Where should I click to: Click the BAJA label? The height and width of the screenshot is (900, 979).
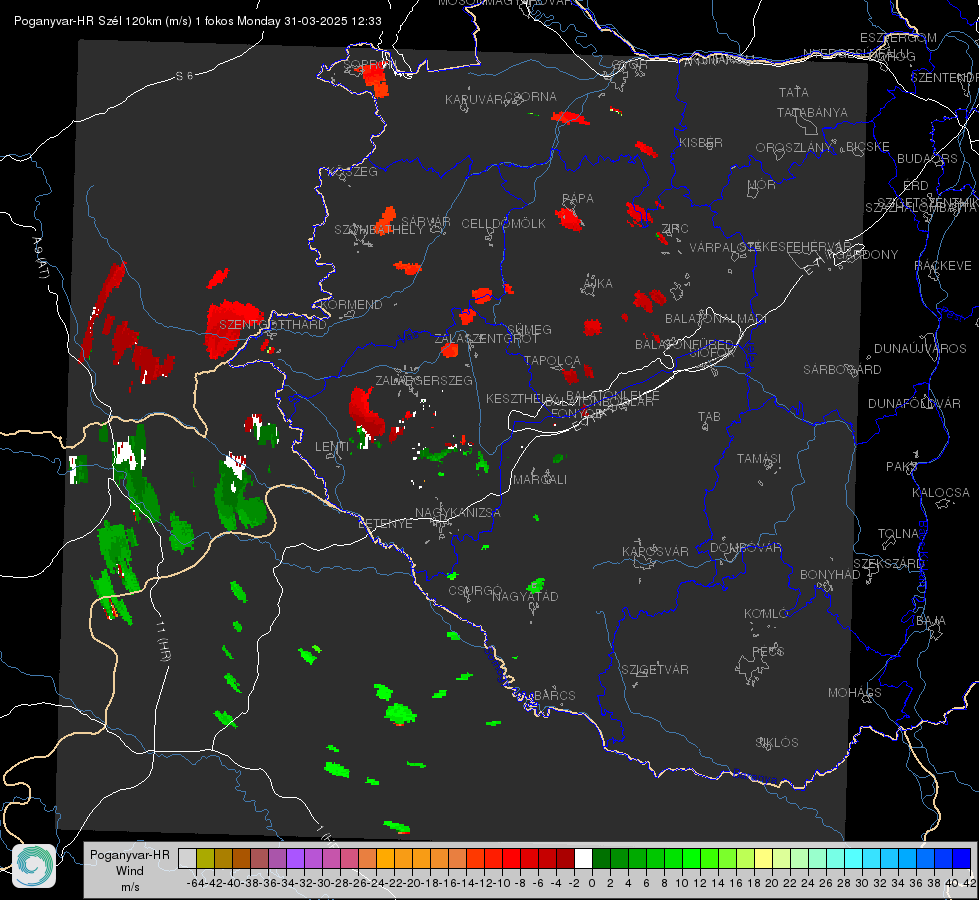click(x=931, y=620)
